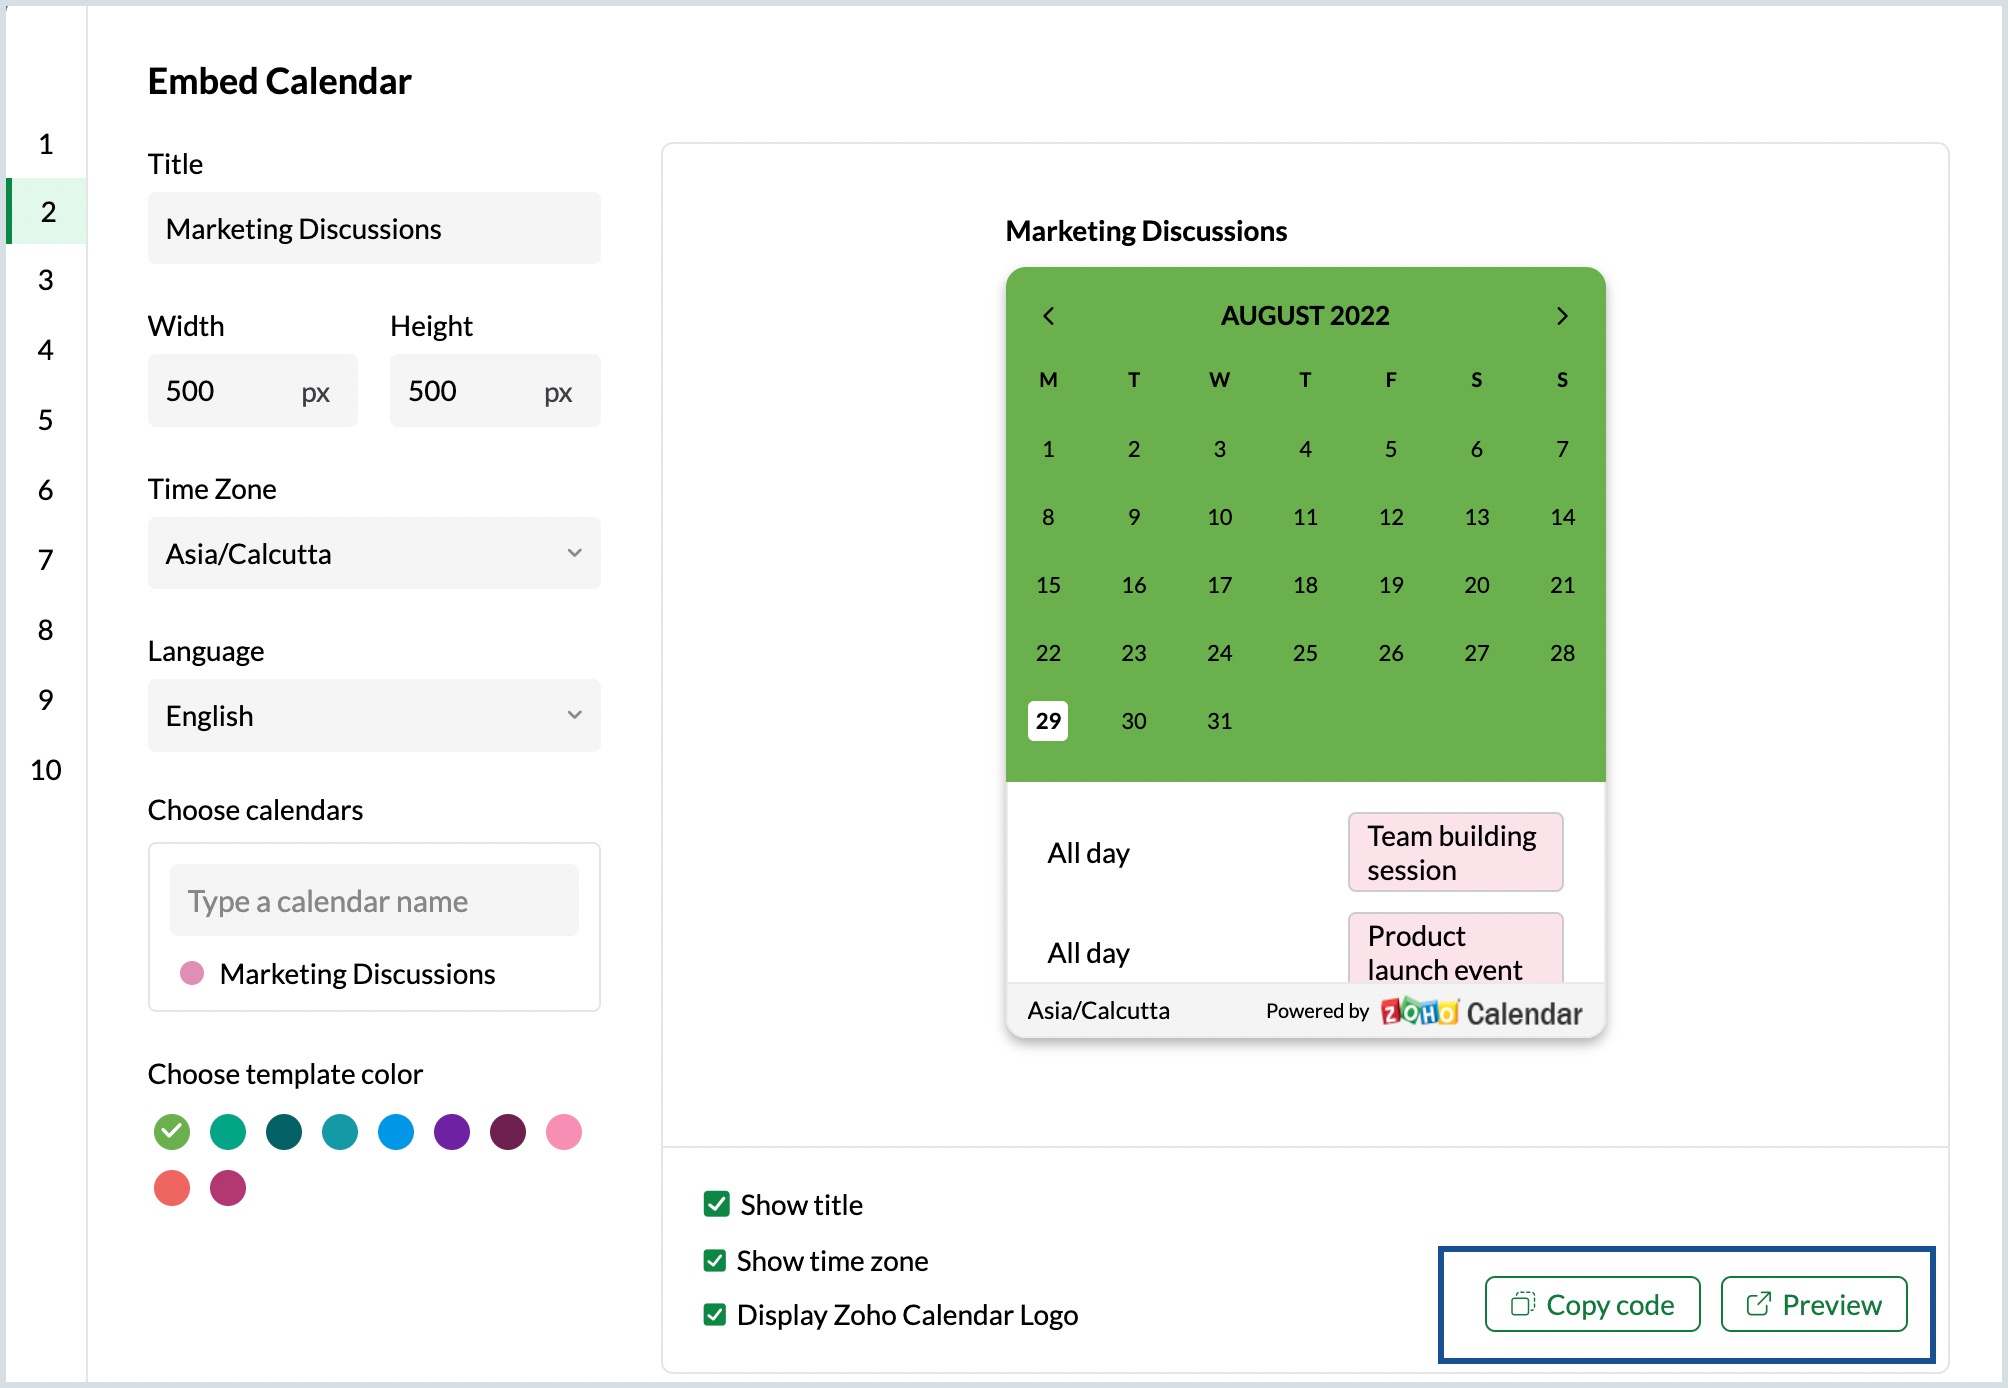
Task: Open the Time Zone dropdown
Action: [x=374, y=553]
